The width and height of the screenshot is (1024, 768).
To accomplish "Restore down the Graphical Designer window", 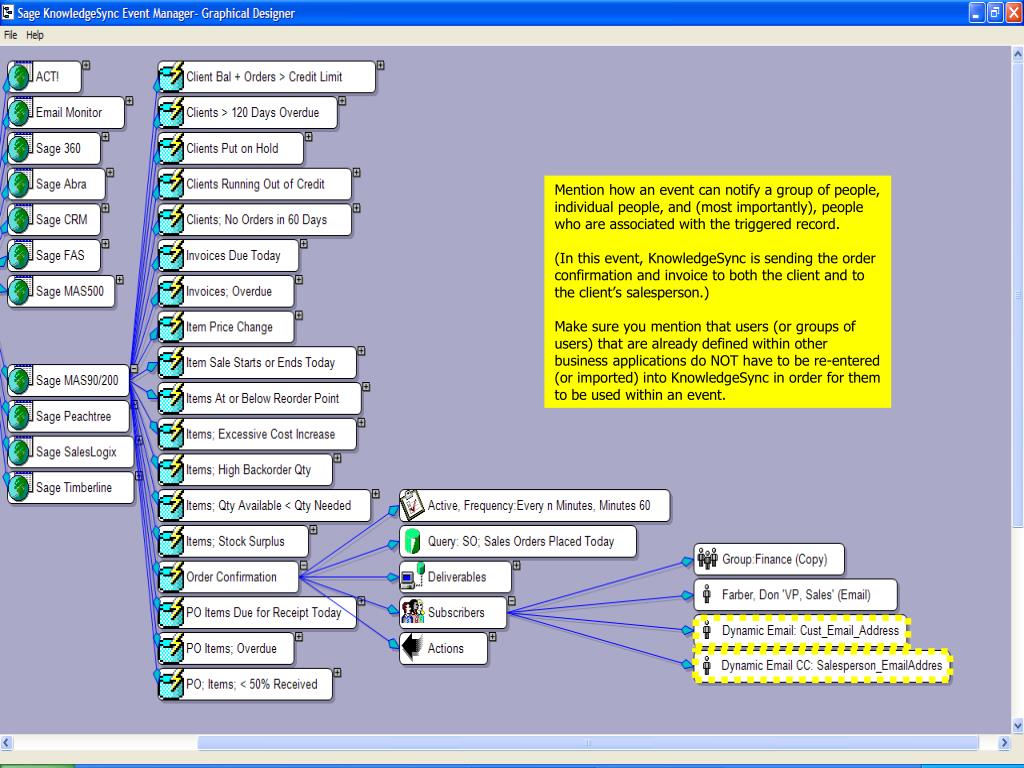I will click(x=995, y=12).
